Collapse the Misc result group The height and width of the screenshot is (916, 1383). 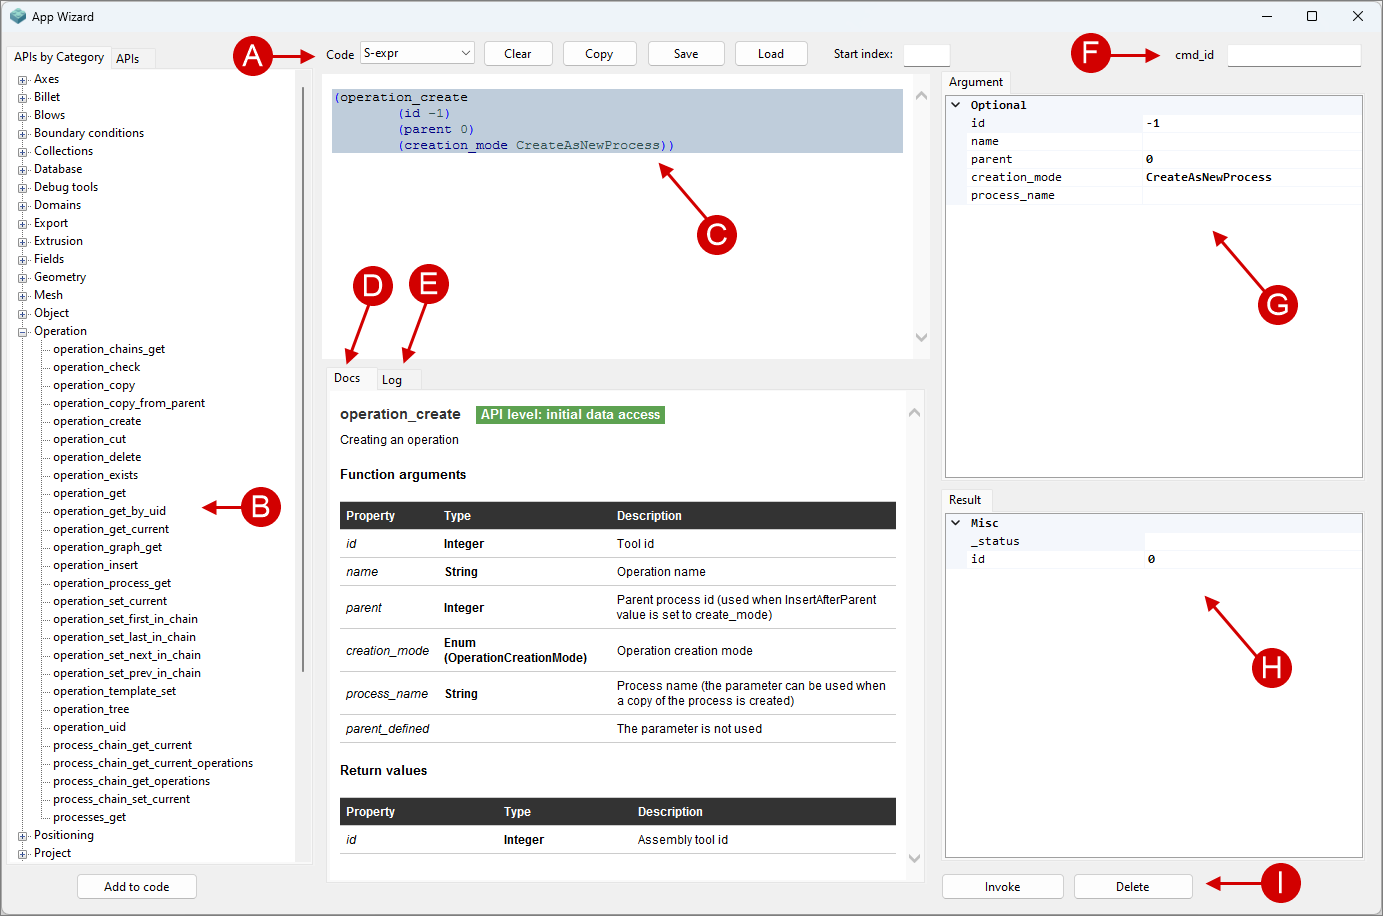[x=956, y=523]
